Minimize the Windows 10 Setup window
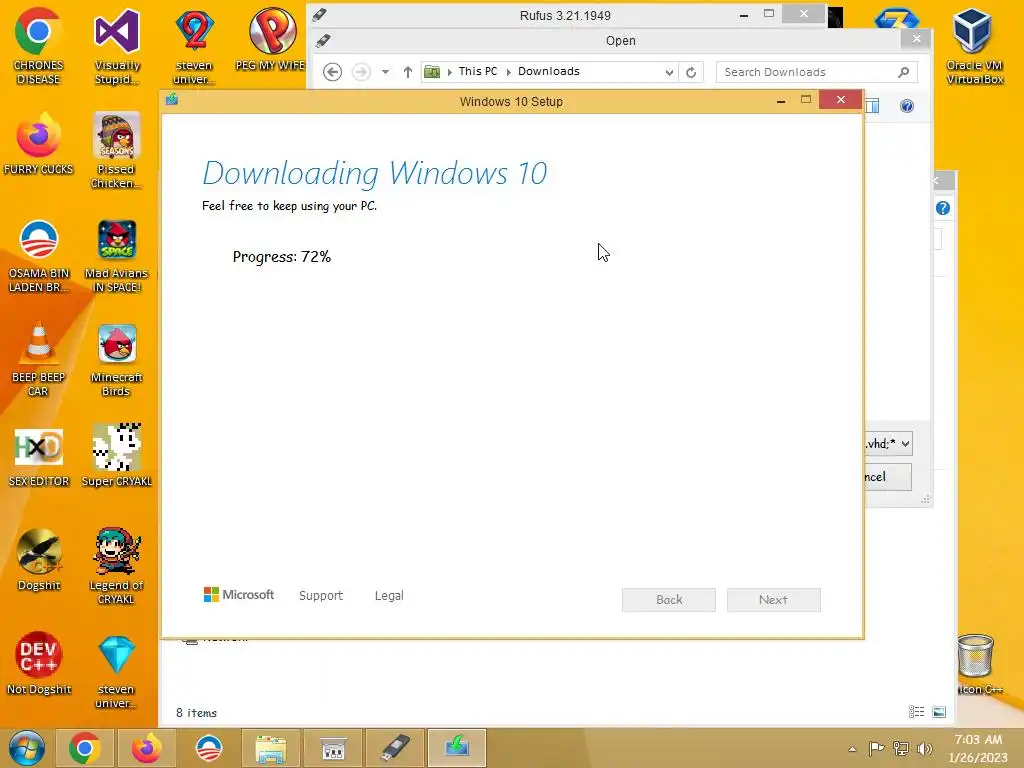This screenshot has height=768, width=1024. (x=780, y=101)
